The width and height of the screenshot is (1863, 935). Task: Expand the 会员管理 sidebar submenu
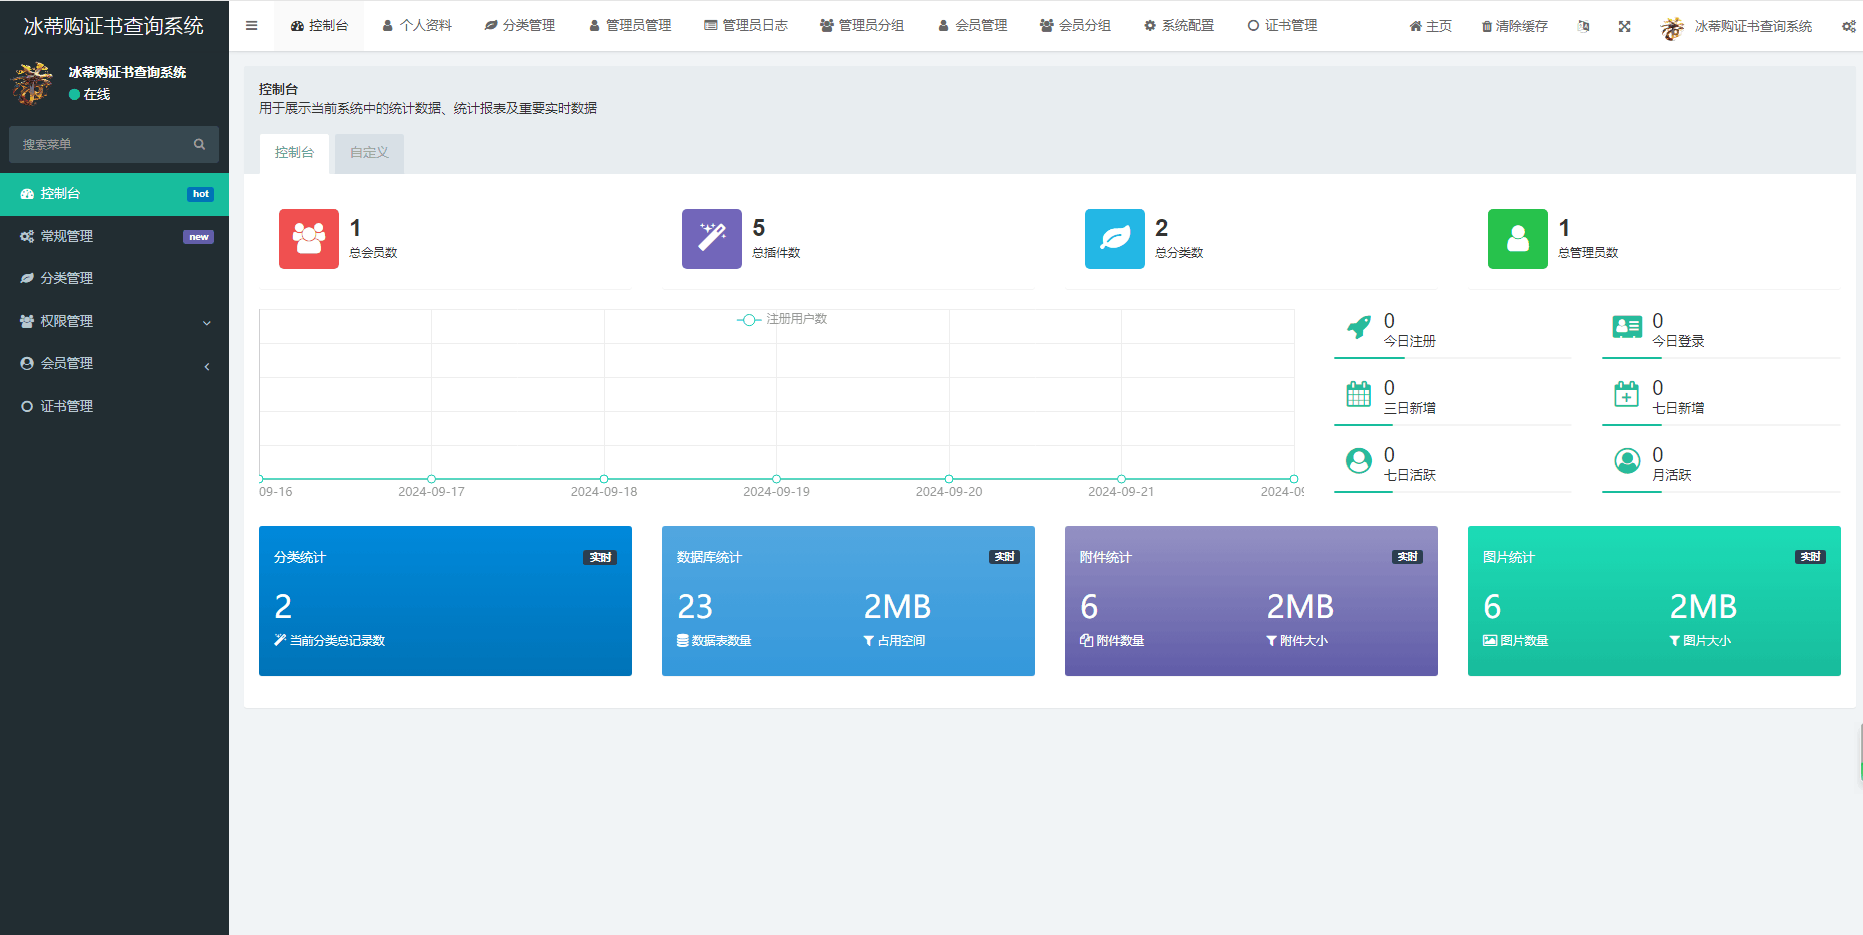coord(114,364)
